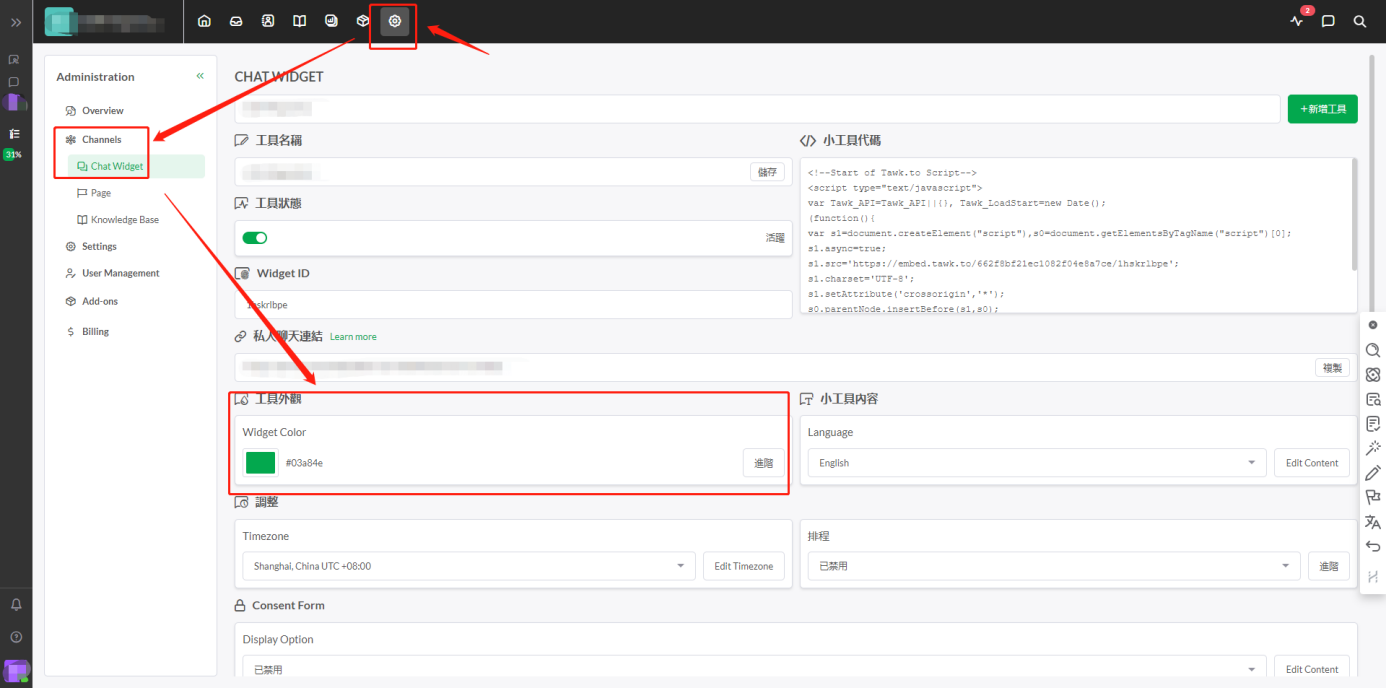1386x688 pixels.
Task: Expand the left navigation rail
Action: (16, 22)
